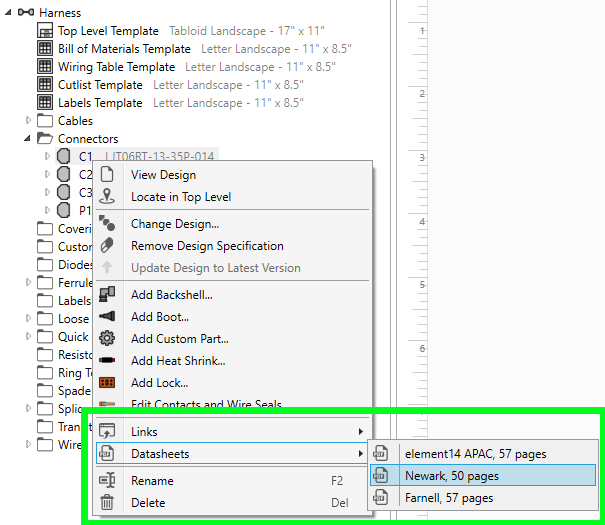605x525 pixels.
Task: Open the Datasheets submenu arrow
Action: point(360,453)
